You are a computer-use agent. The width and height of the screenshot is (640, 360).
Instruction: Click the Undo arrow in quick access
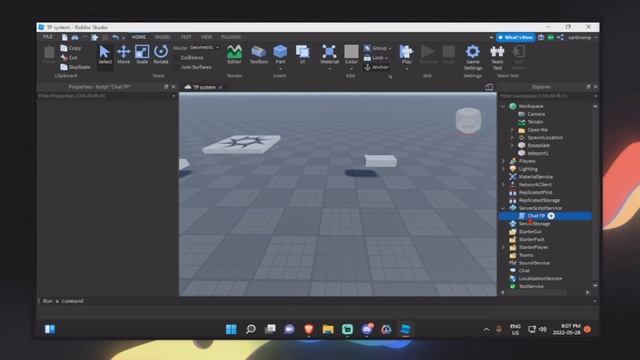click(x=116, y=37)
